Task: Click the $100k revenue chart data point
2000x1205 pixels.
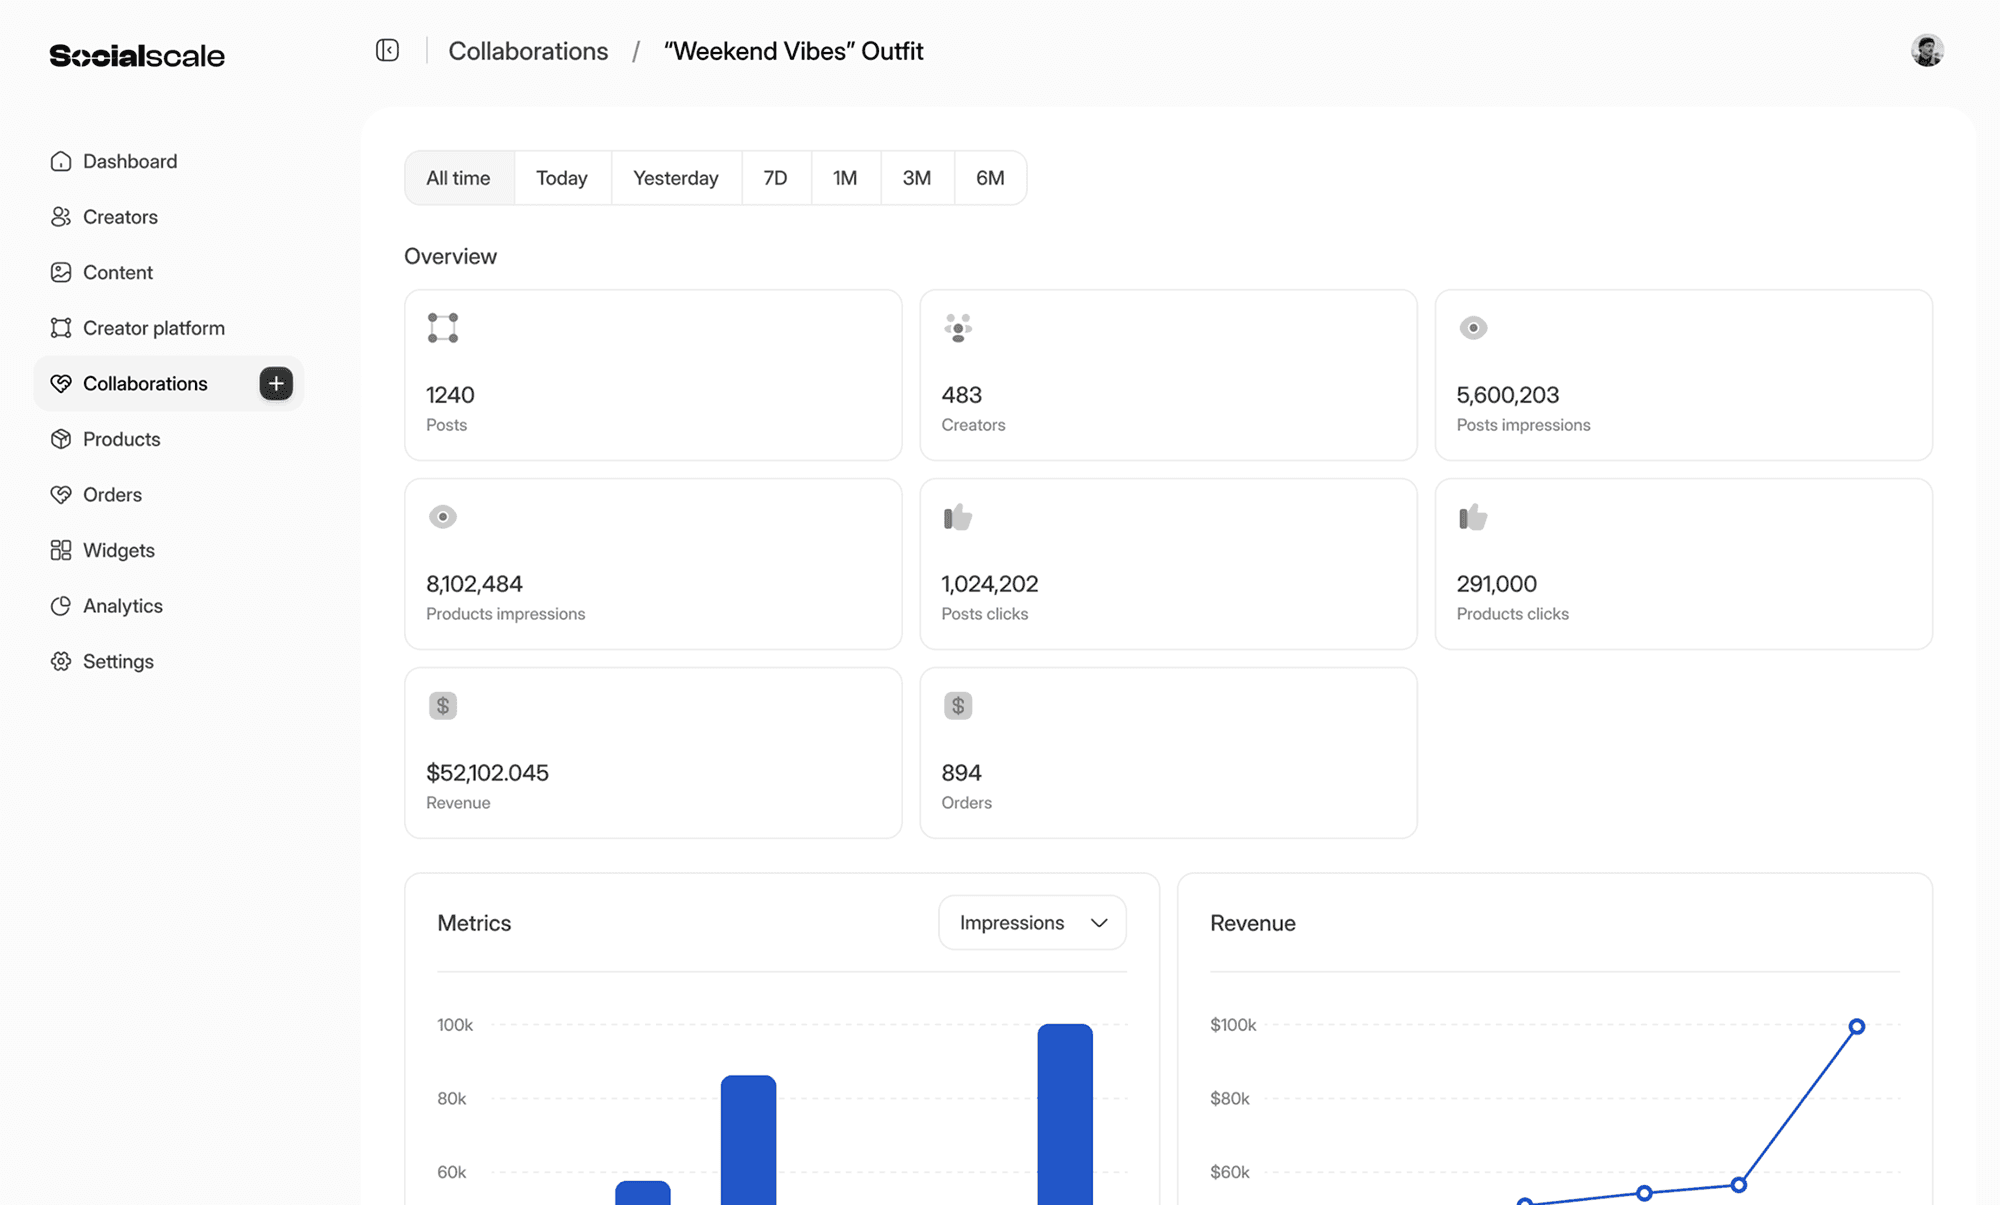Action: coord(1856,1027)
